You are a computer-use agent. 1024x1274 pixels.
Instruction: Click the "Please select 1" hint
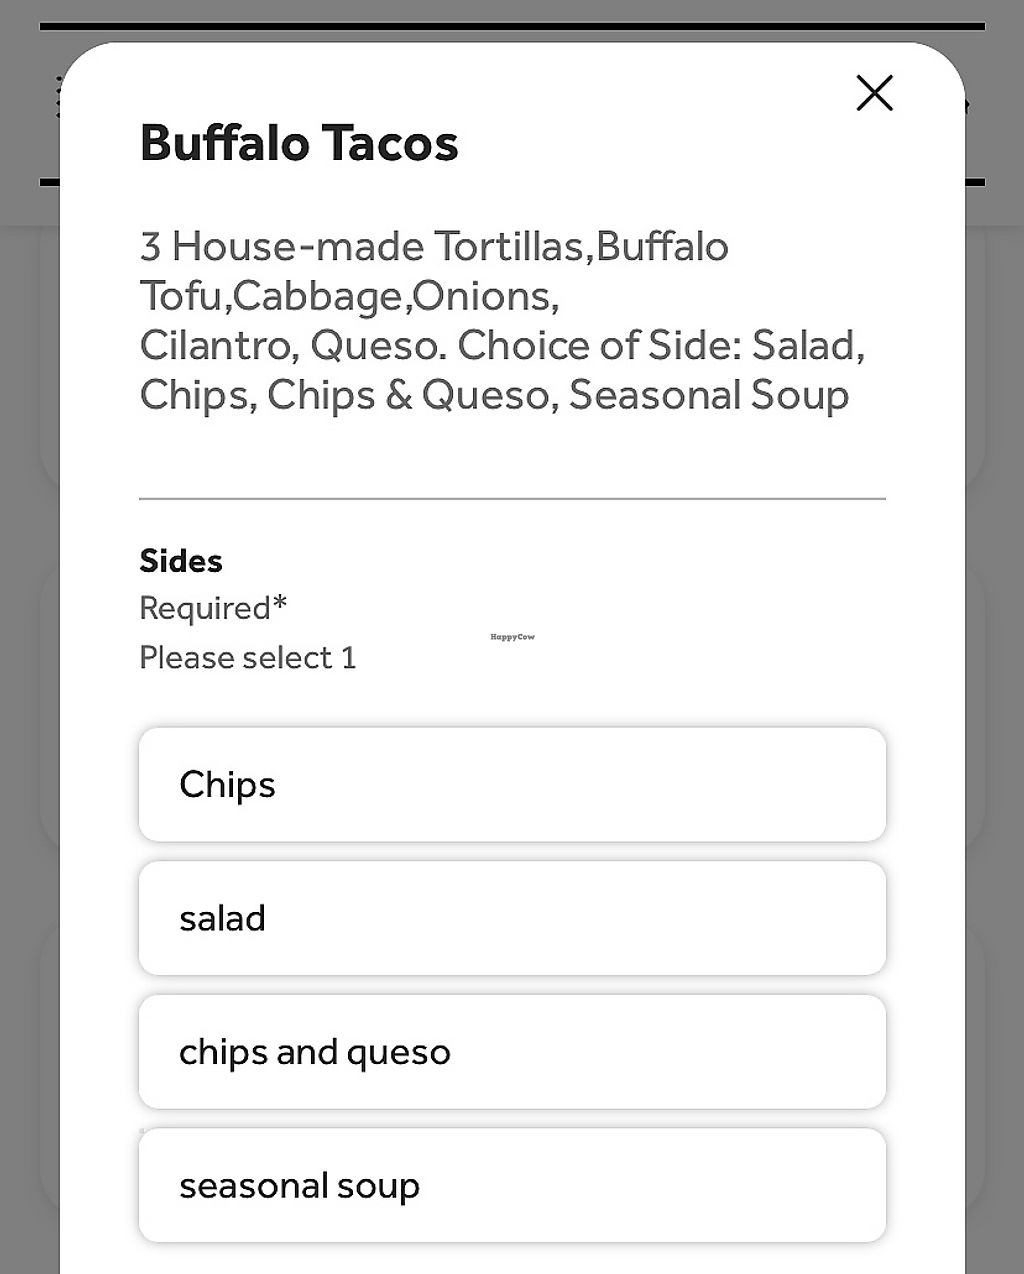coord(247,658)
